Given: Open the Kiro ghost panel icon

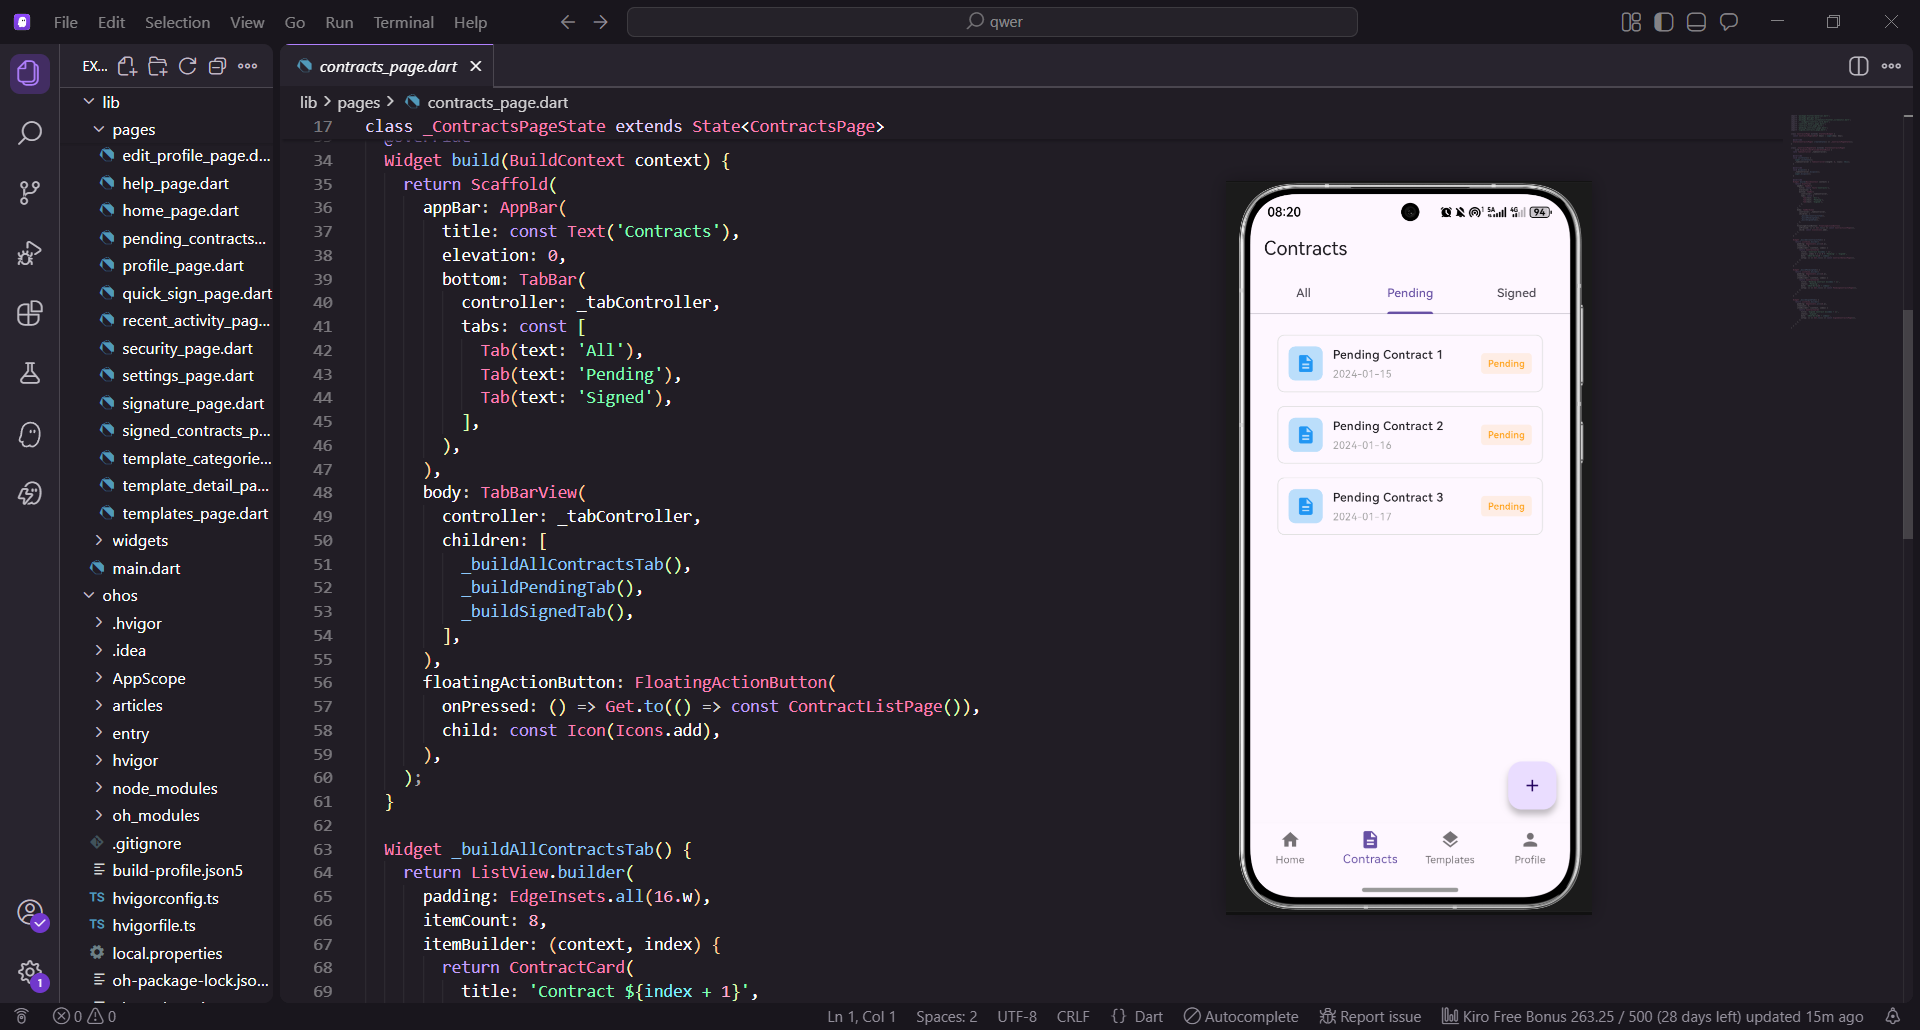Looking at the screenshot, I should 30,434.
